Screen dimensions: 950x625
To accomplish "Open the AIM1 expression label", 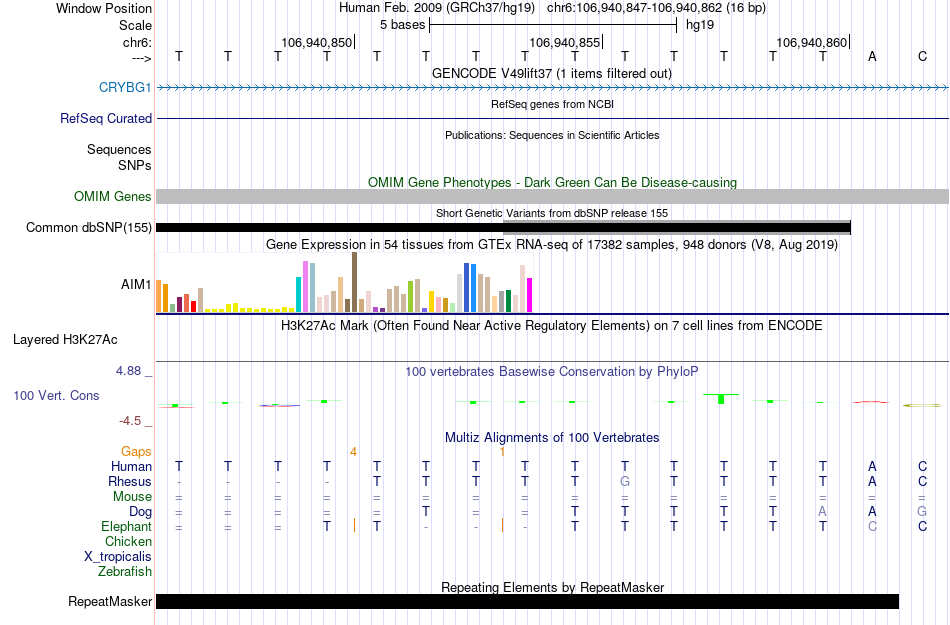I will [136, 284].
